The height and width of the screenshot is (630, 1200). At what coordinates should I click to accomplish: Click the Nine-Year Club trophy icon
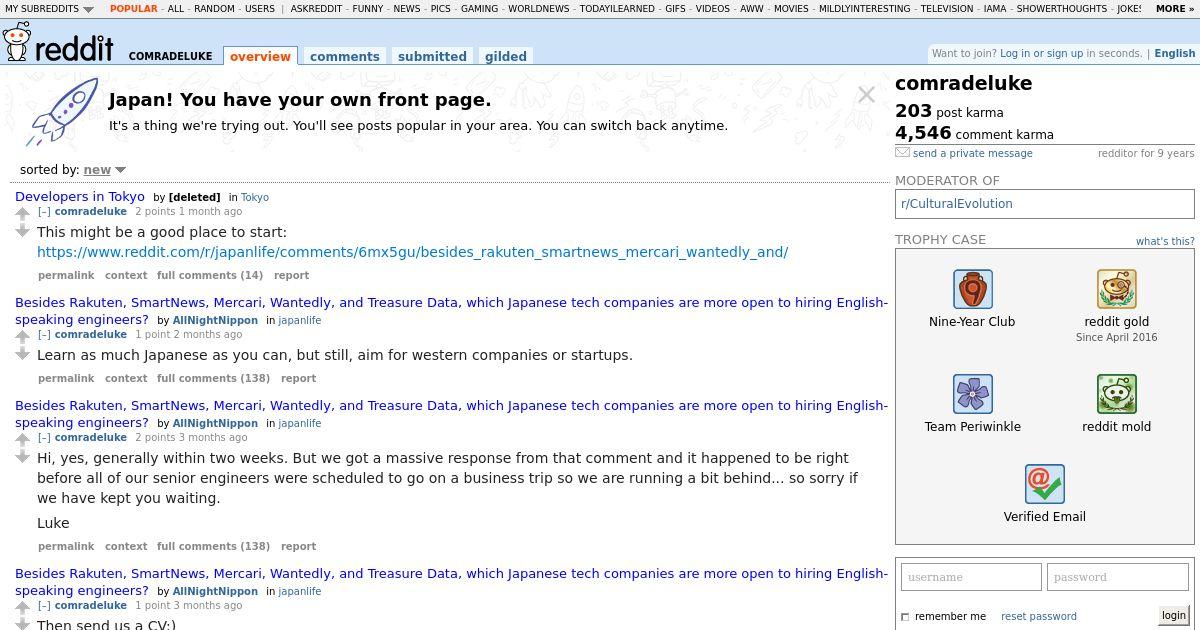pyautogui.click(x=972, y=289)
